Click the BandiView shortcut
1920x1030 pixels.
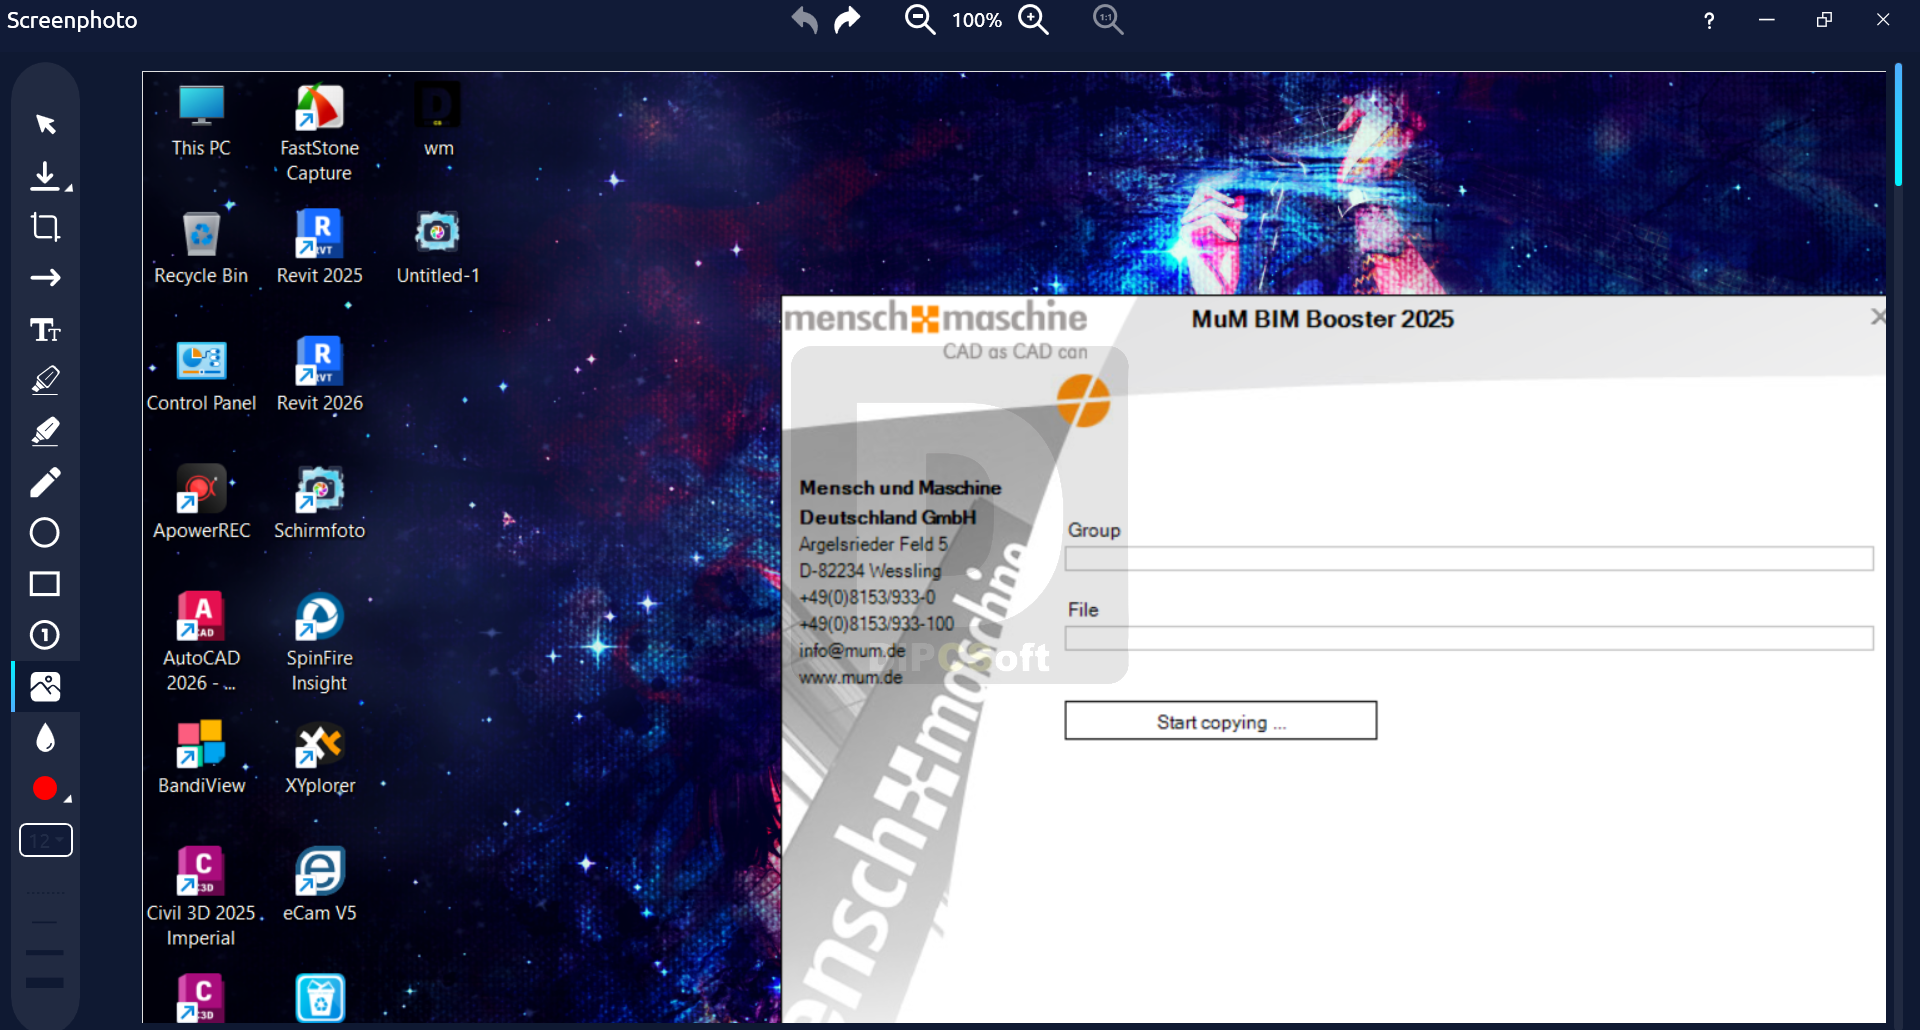coord(201,758)
